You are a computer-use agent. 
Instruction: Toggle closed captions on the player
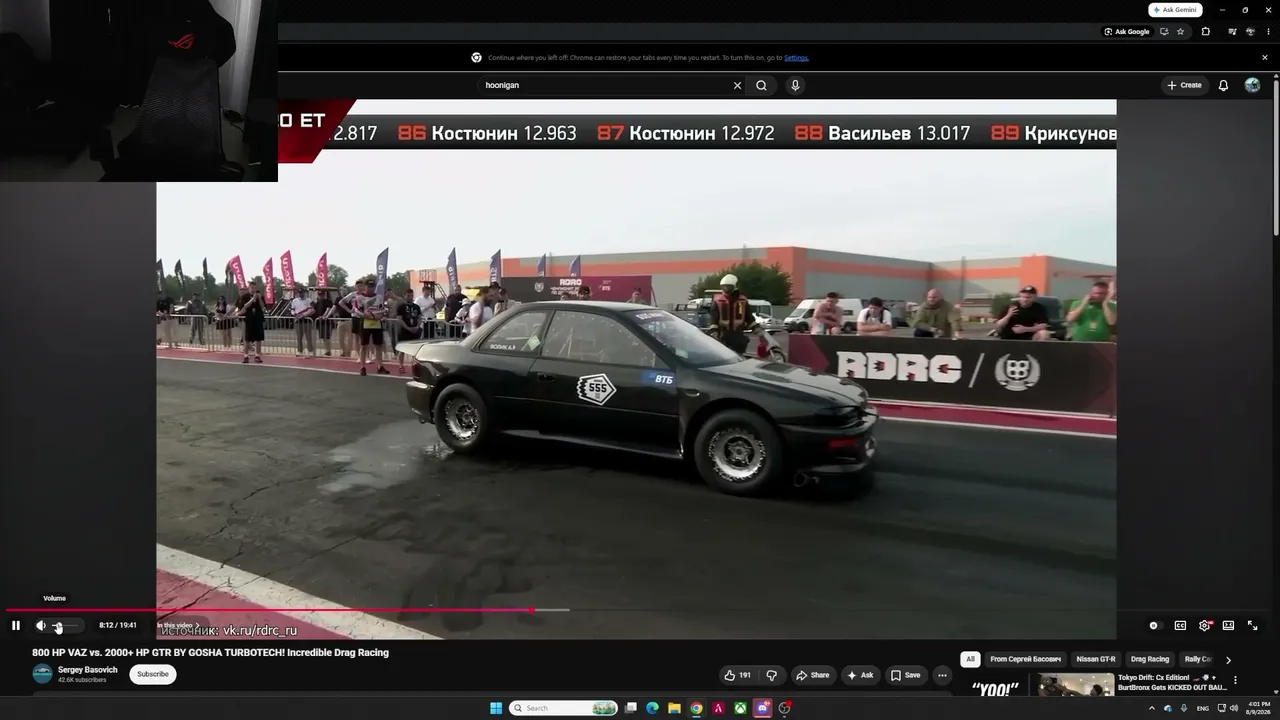pyautogui.click(x=1180, y=626)
